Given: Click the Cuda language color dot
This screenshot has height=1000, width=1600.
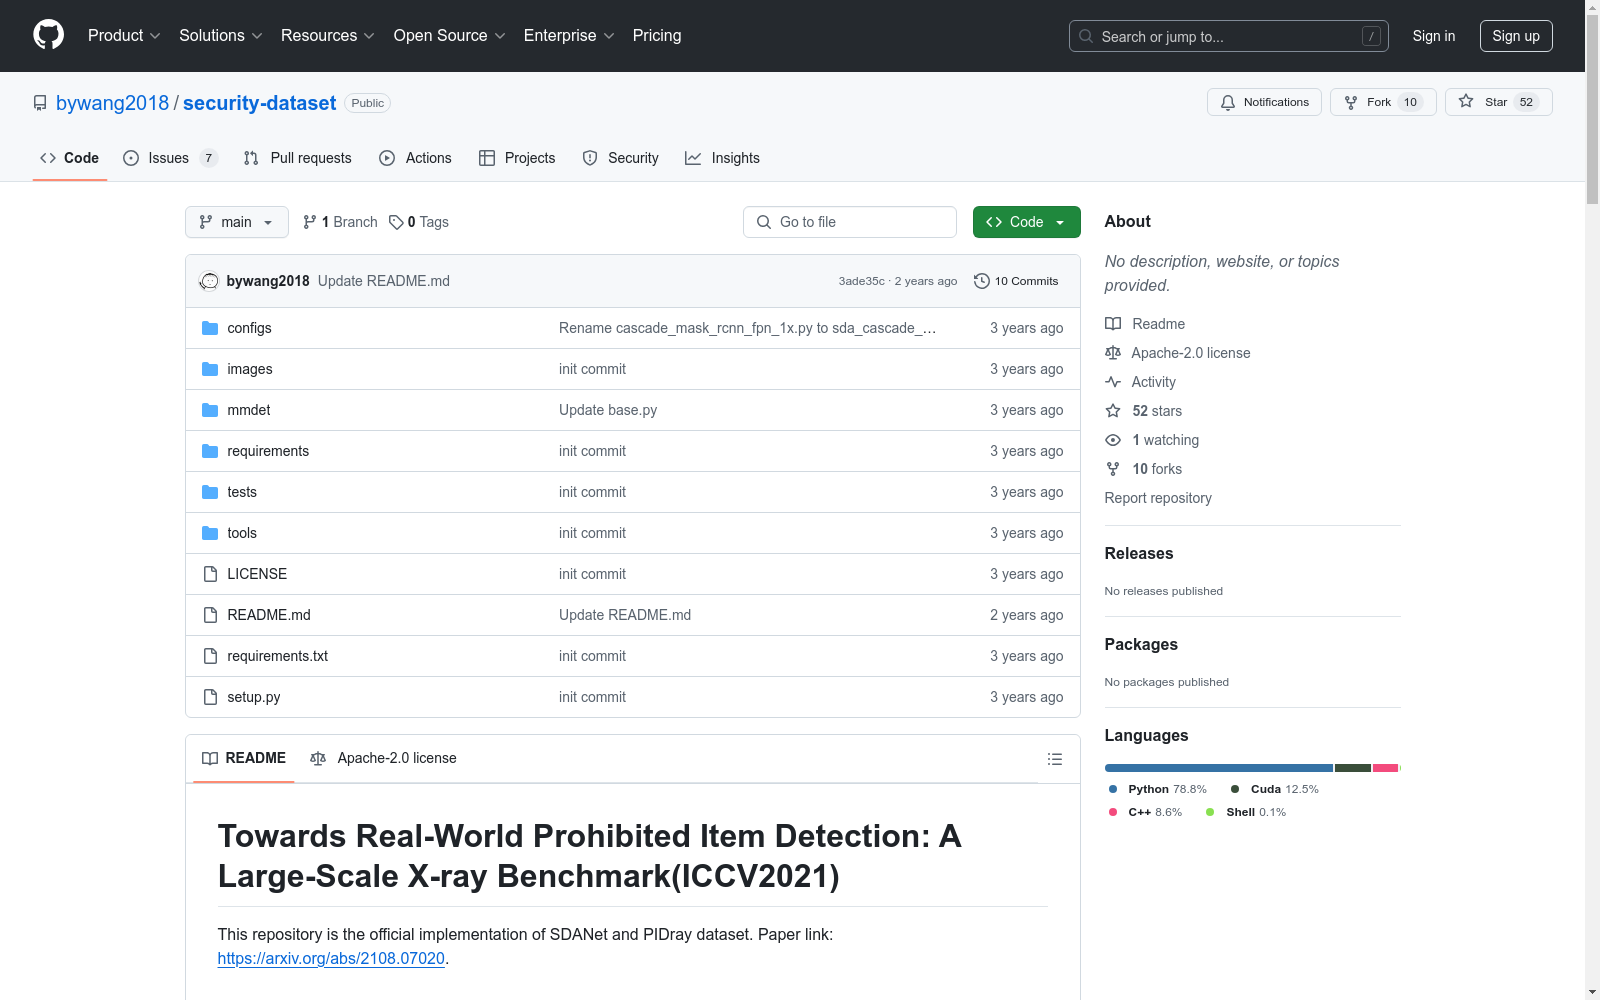Looking at the screenshot, I should [x=1235, y=789].
